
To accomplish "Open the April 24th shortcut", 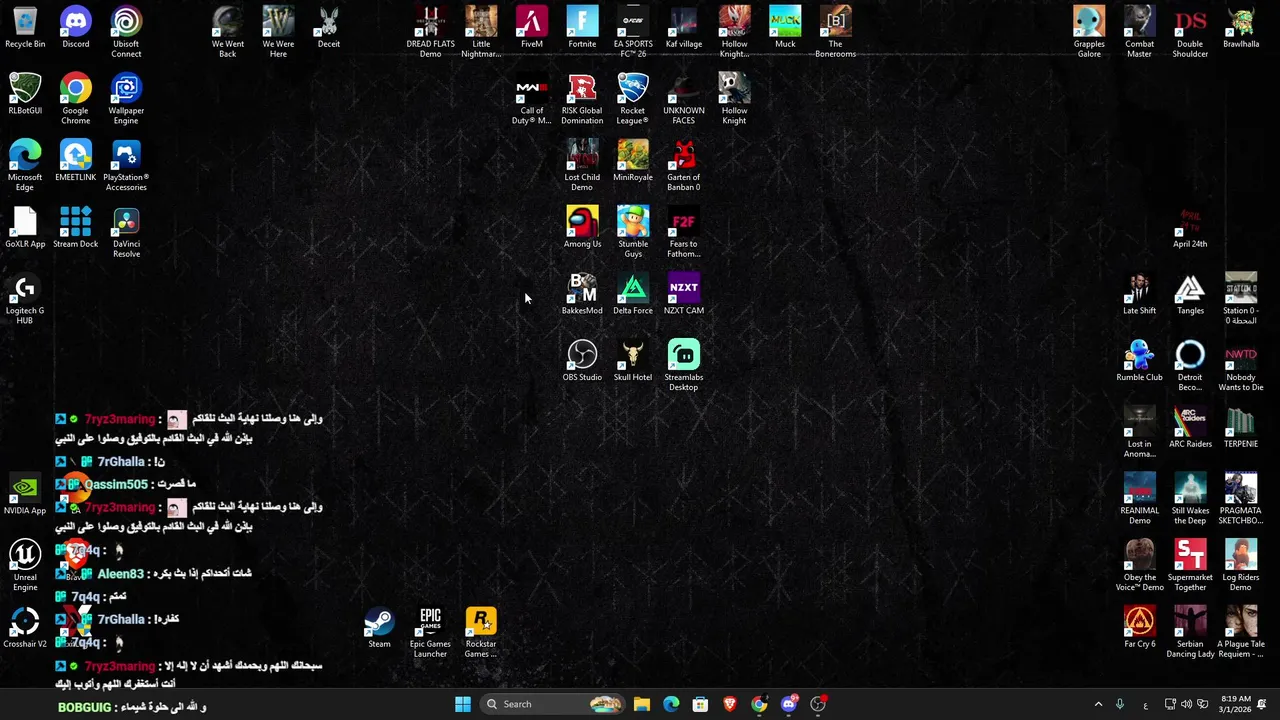I will tap(1190, 228).
